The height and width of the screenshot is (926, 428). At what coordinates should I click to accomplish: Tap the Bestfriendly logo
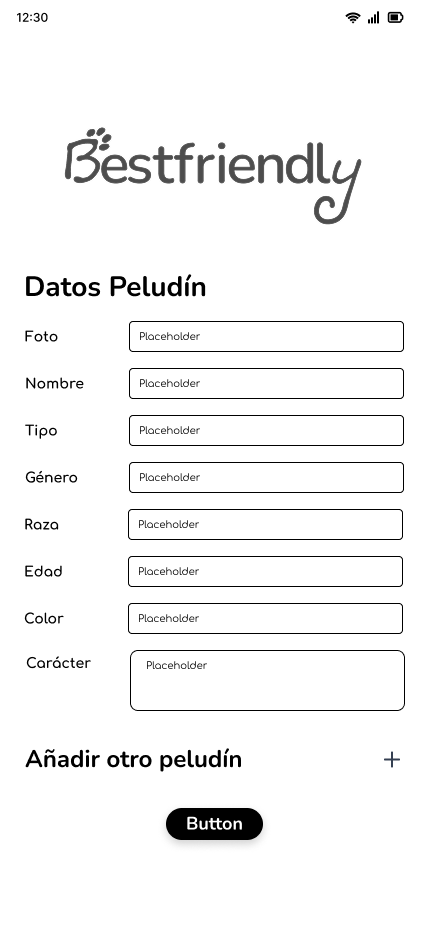[x=213, y=175]
